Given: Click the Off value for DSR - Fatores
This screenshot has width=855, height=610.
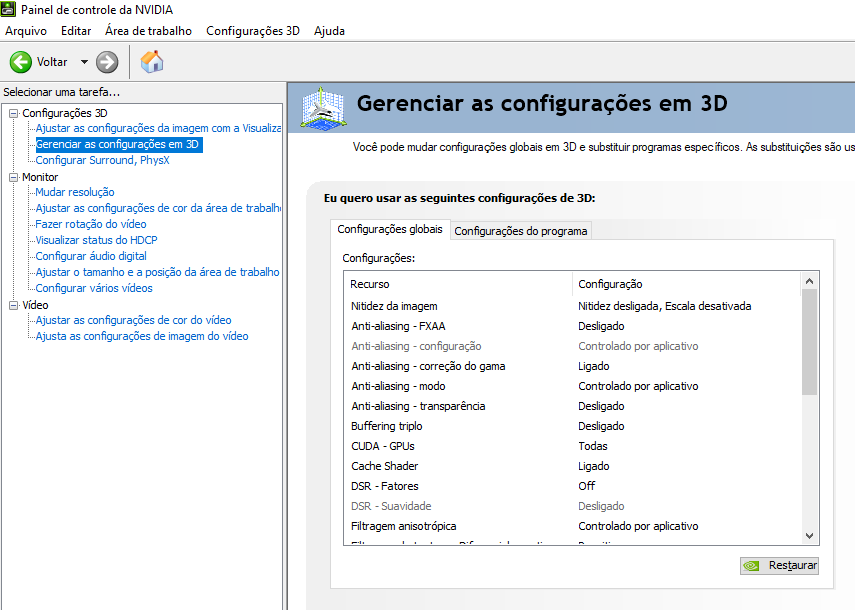Looking at the screenshot, I should [x=587, y=486].
